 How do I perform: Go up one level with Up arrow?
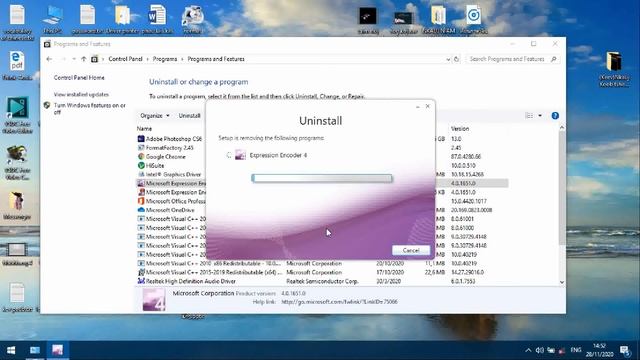(x=84, y=59)
